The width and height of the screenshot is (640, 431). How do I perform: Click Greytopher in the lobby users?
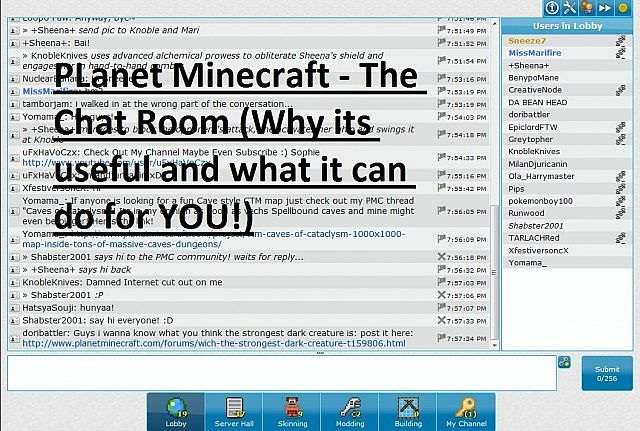pos(531,139)
